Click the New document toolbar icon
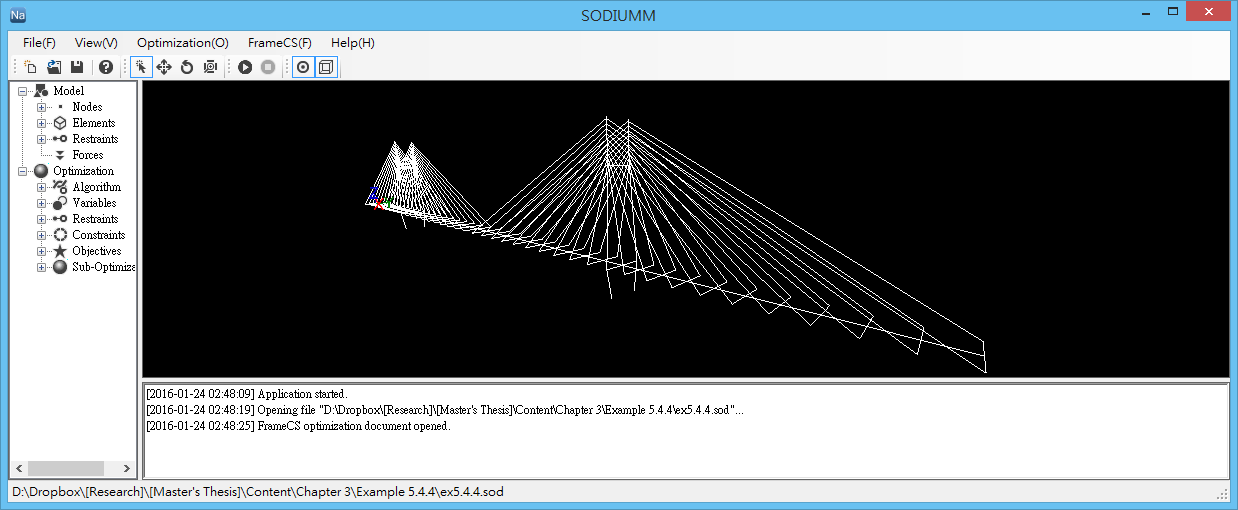The width and height of the screenshot is (1238, 510). coord(31,67)
